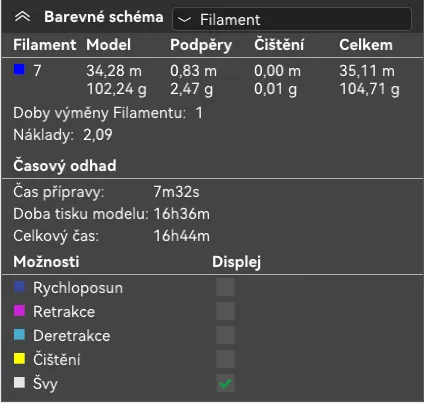Click the magenta Retrakce color icon
This screenshot has width=424, height=403.
click(x=19, y=311)
